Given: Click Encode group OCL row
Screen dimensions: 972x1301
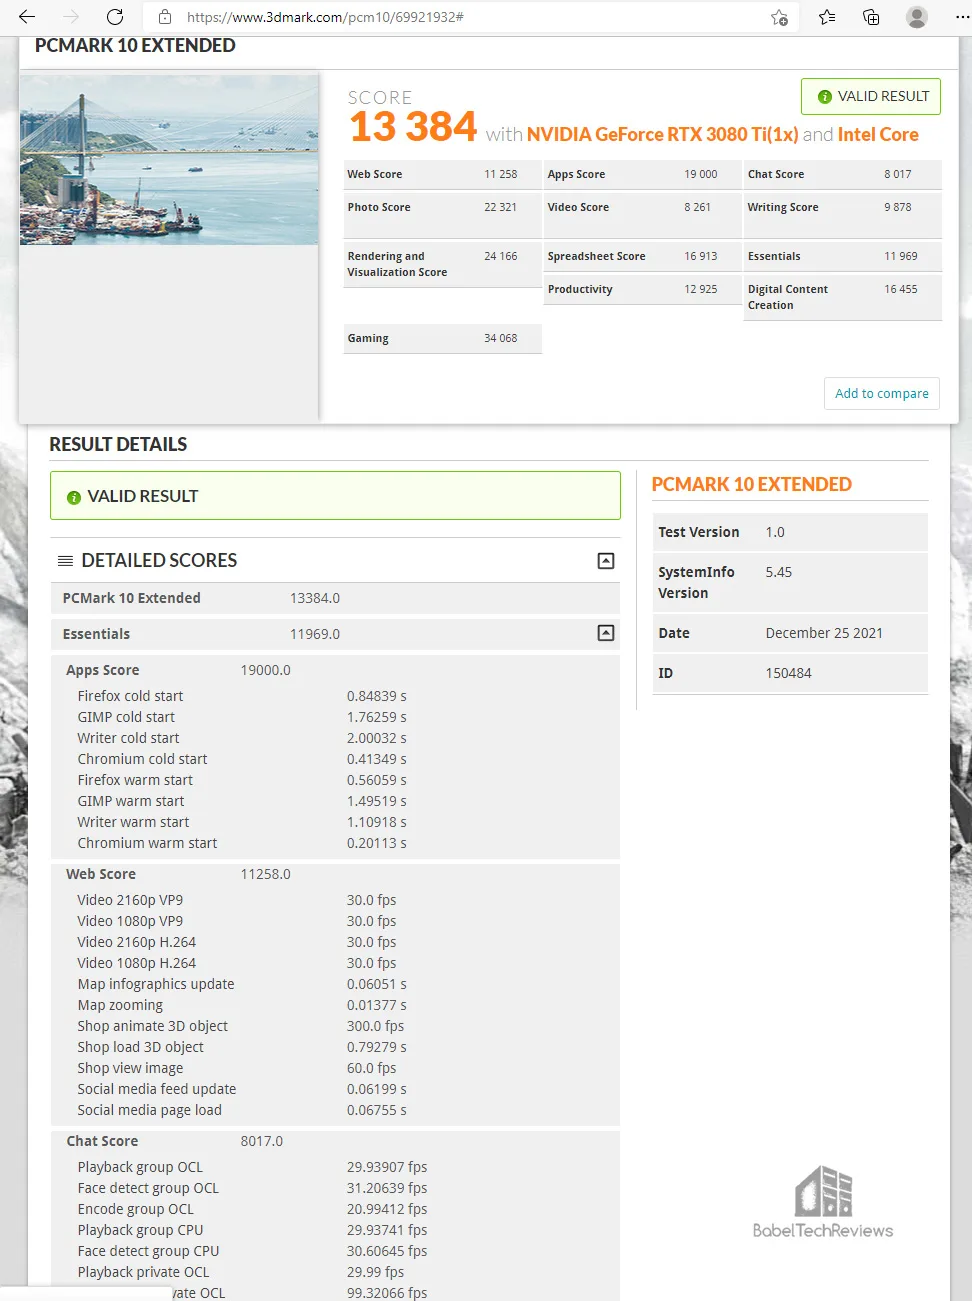Looking at the screenshot, I should point(335,1209).
